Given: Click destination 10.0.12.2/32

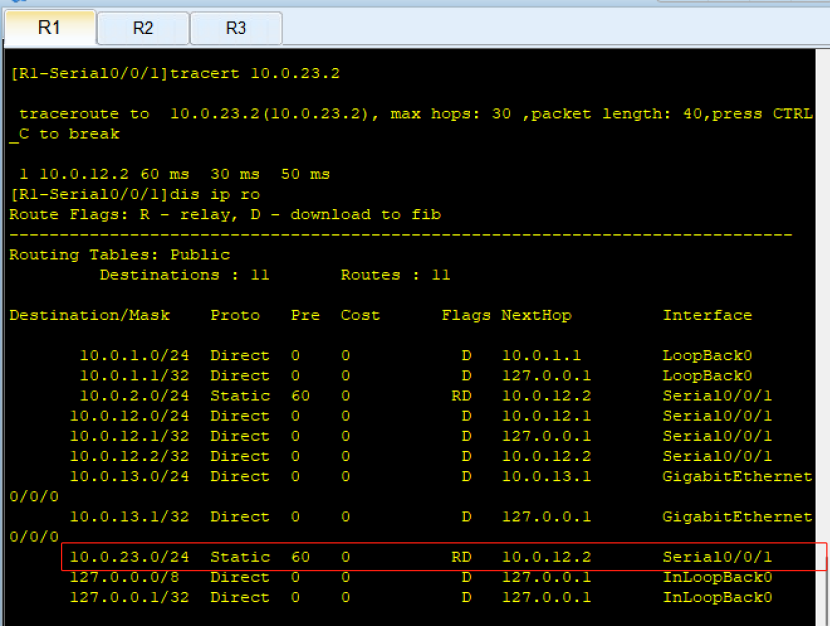Looking at the screenshot, I should 129,456.
